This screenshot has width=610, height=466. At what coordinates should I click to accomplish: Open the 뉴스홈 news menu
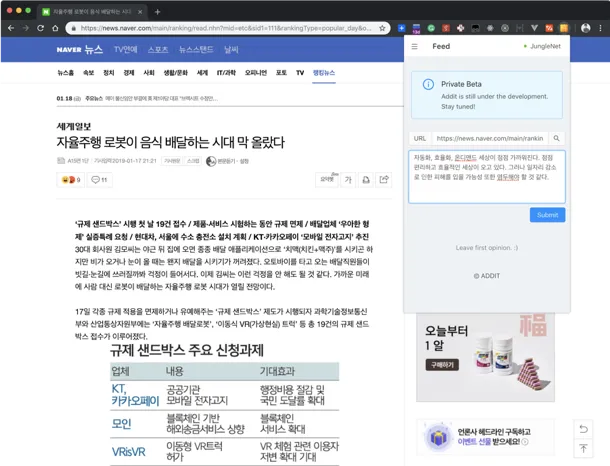click(x=65, y=73)
